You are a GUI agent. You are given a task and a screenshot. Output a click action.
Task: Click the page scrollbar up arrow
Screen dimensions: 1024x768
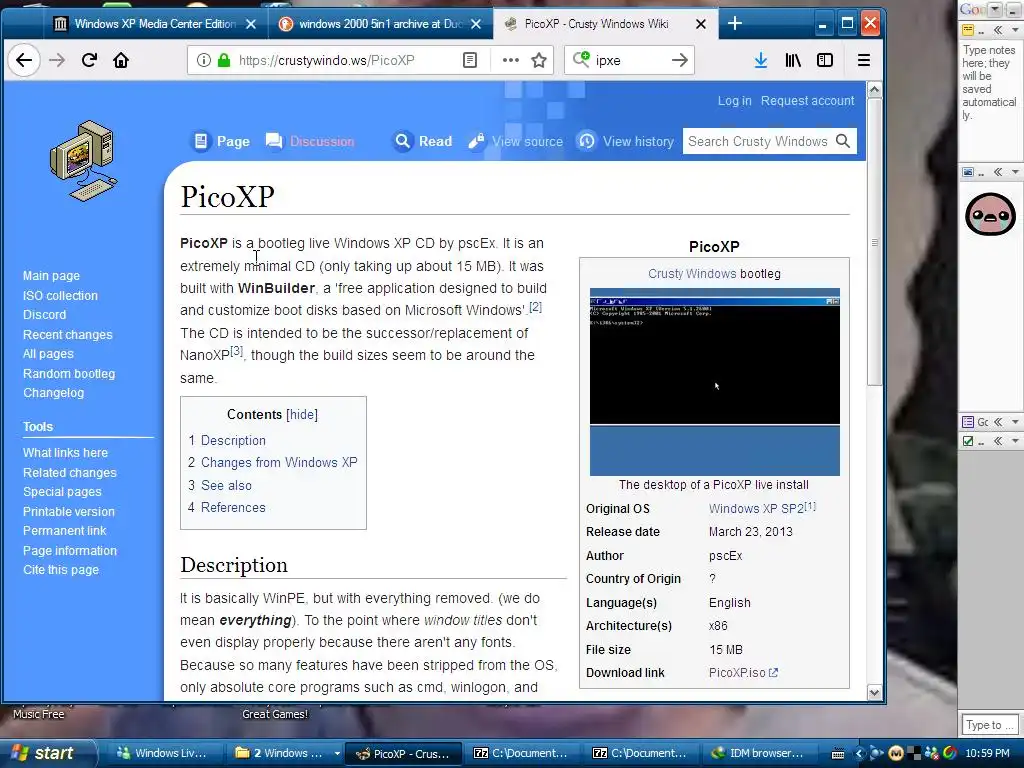pos(874,89)
